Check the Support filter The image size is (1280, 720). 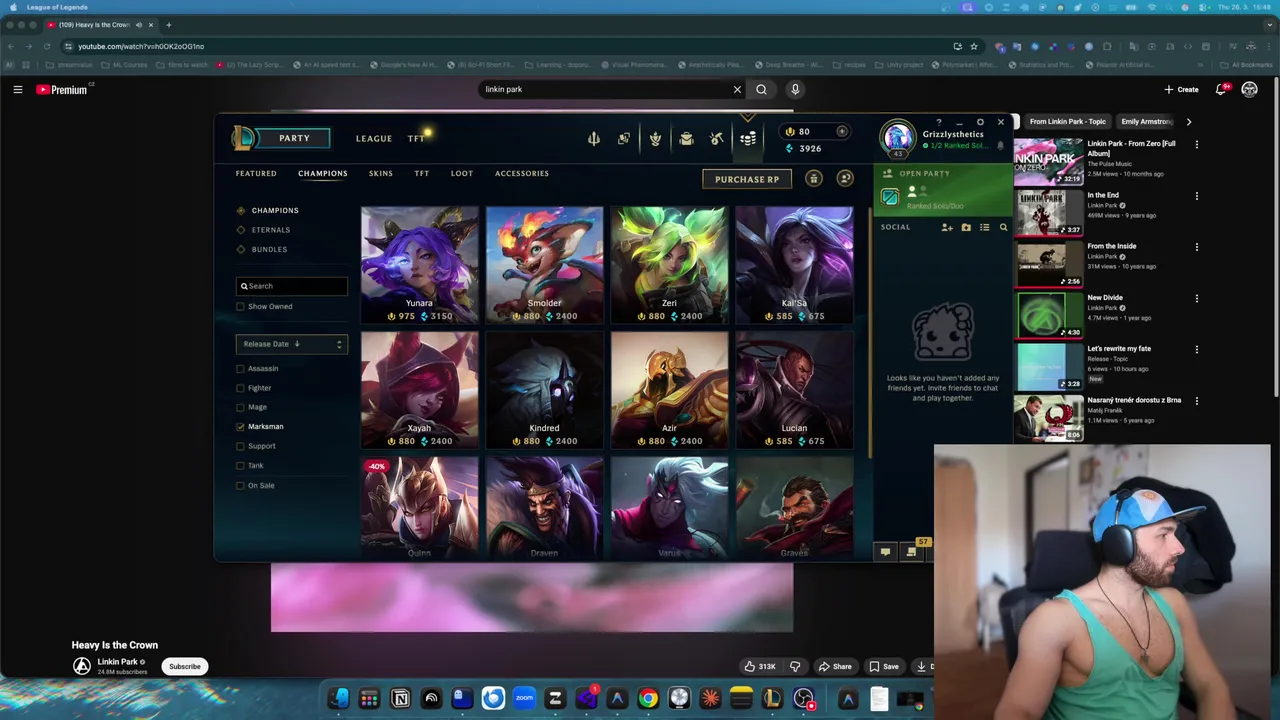pos(240,446)
